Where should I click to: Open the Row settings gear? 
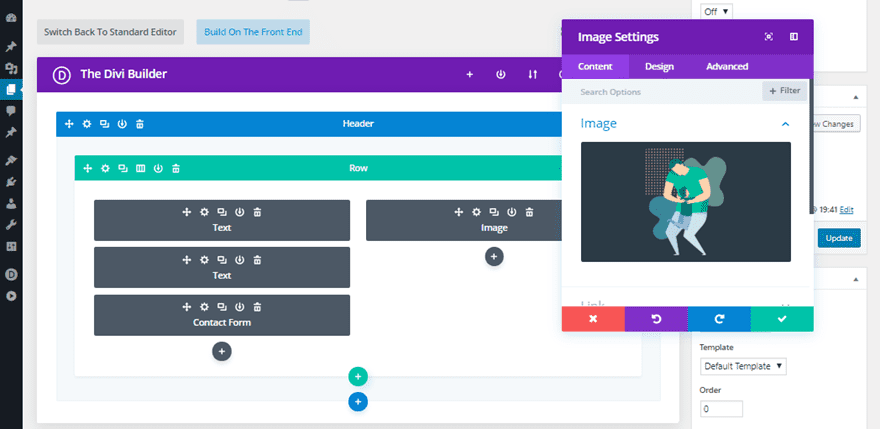[x=105, y=168]
